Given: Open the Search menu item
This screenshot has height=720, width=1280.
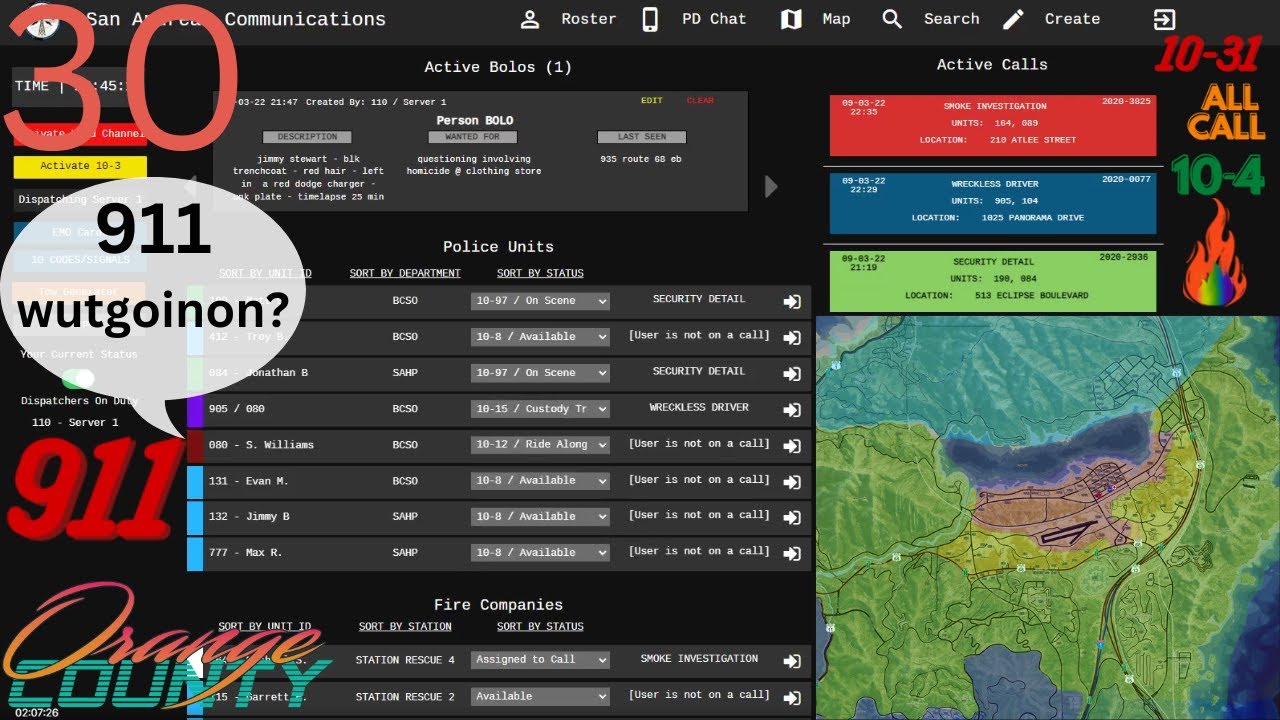Looking at the screenshot, I should click(x=952, y=19).
